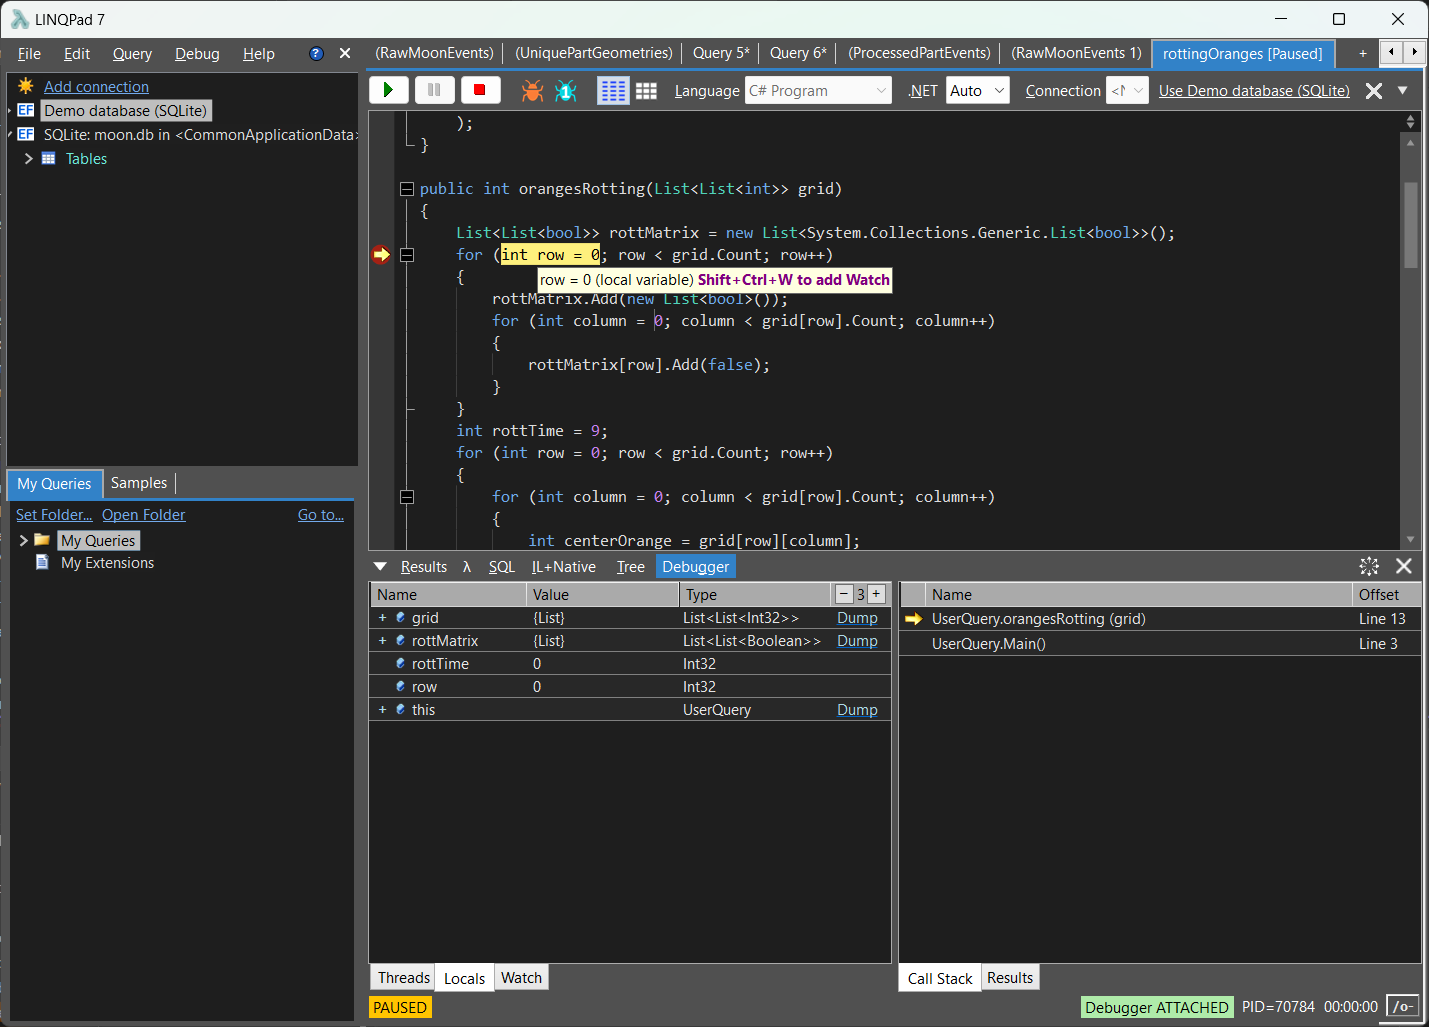Viewport: 1429px width, 1027px height.
Task: Close the left pane with X
Action: tap(345, 54)
